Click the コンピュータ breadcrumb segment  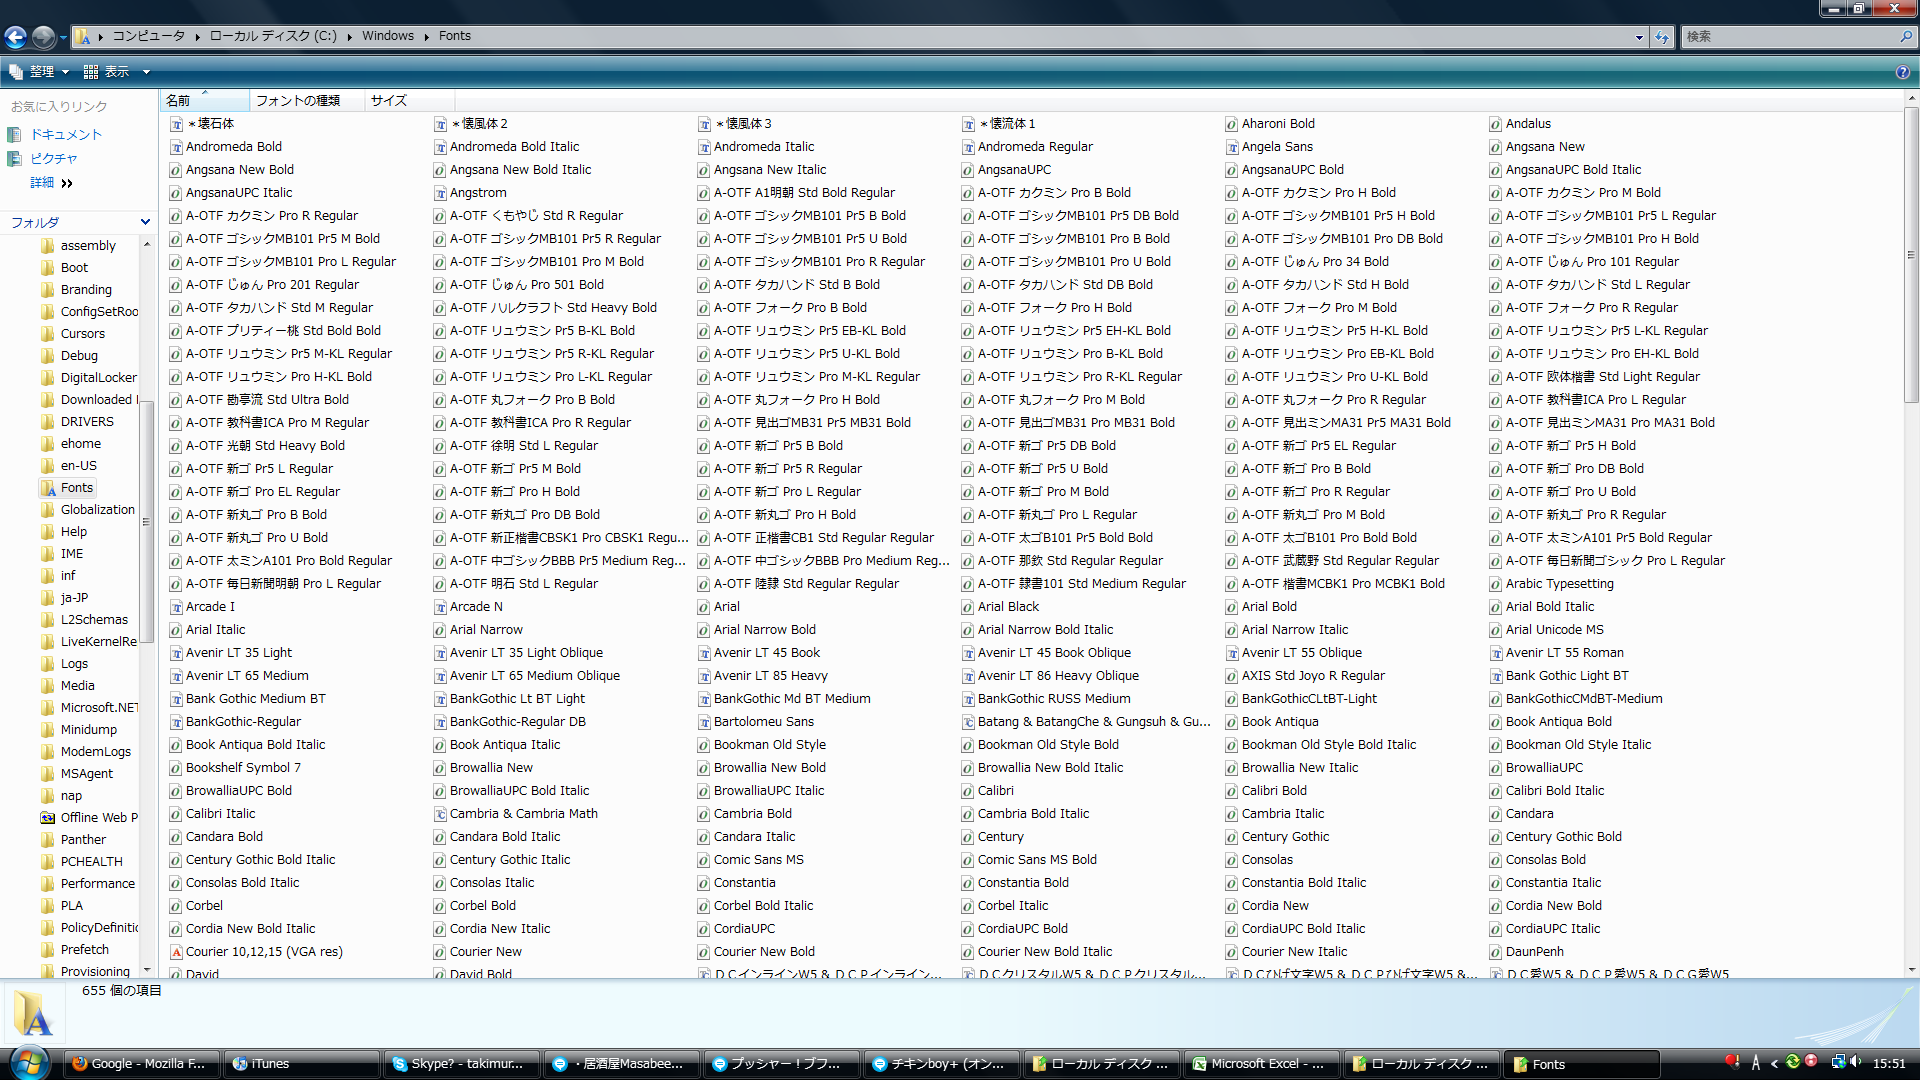(148, 36)
